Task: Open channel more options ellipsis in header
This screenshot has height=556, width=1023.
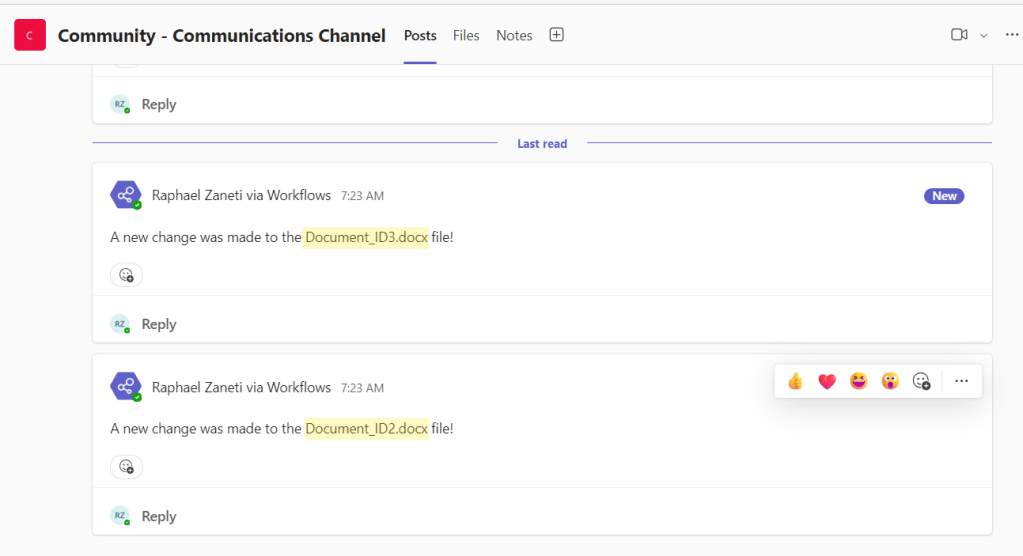Action: click(1012, 35)
